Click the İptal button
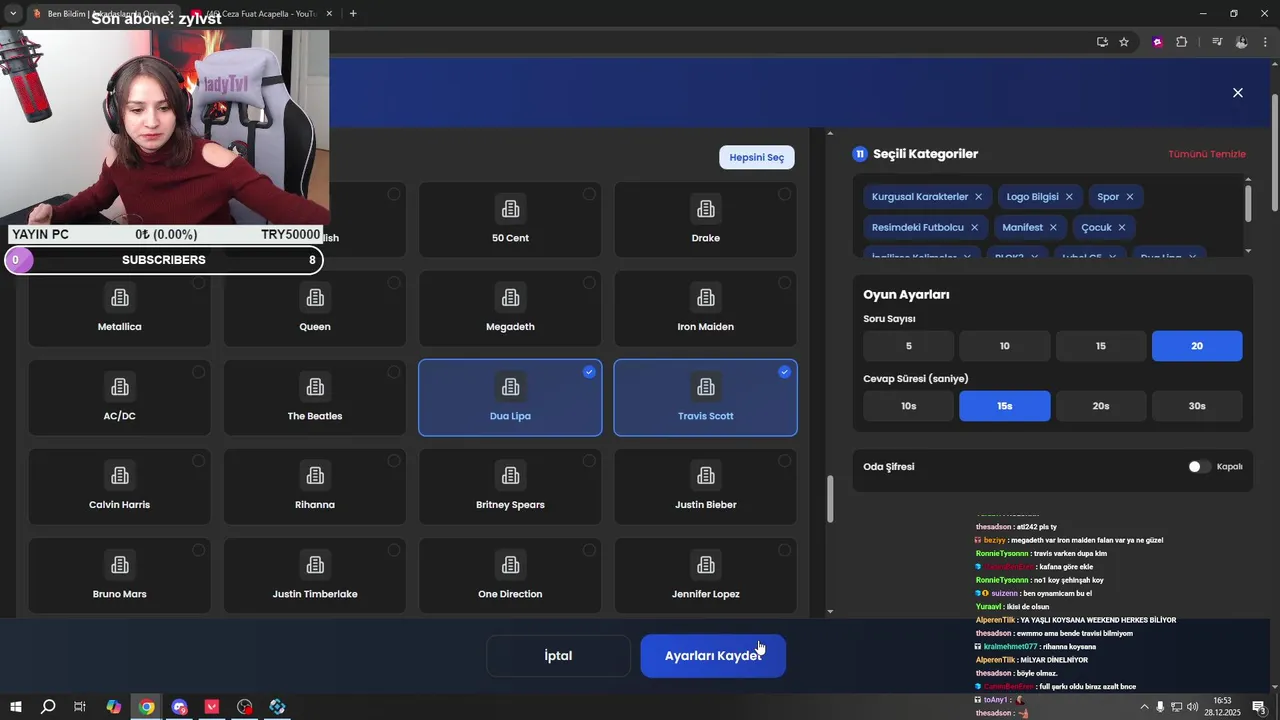The image size is (1280, 720). [558, 656]
